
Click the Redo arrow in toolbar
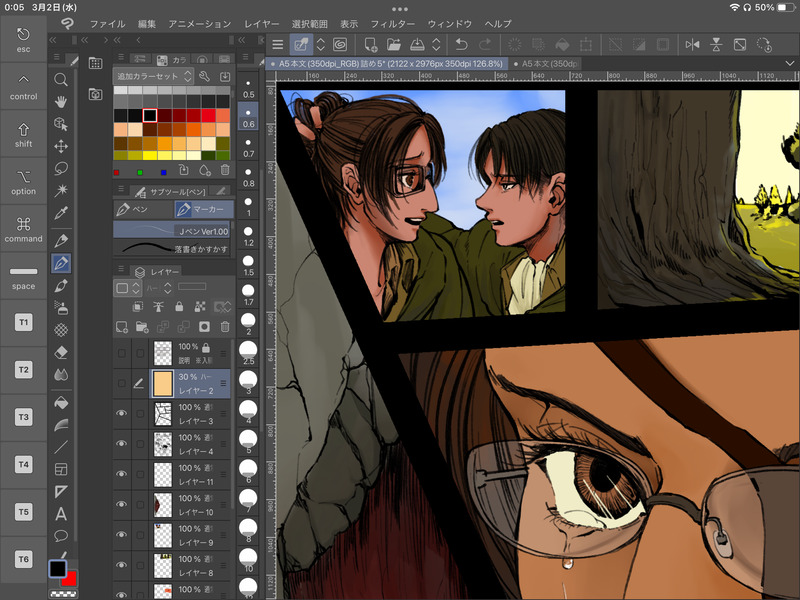point(484,45)
